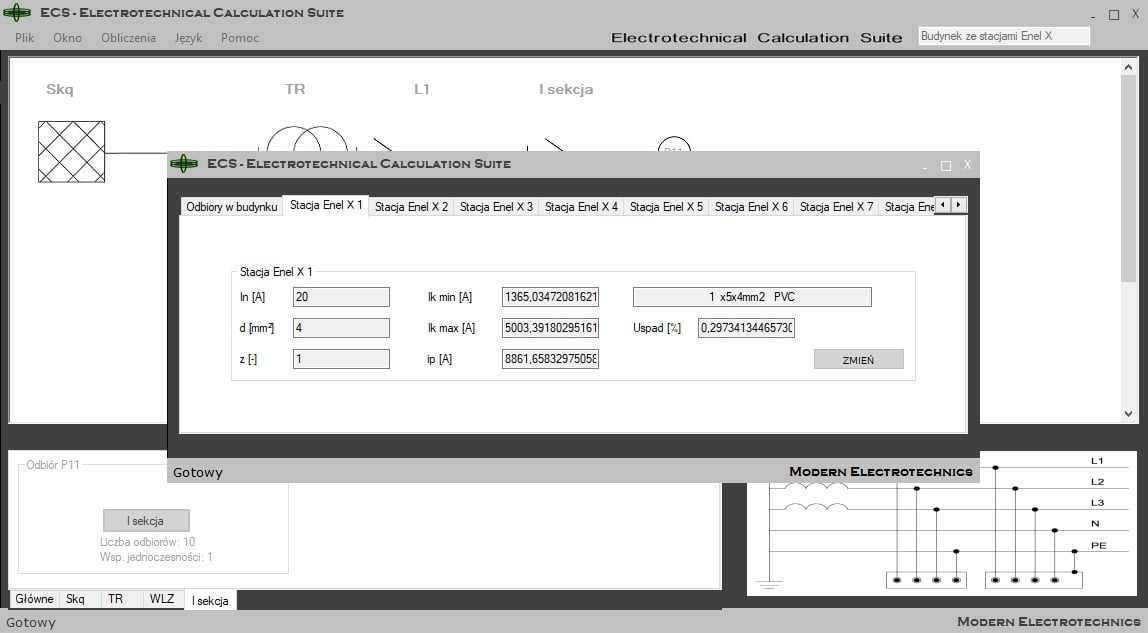Click the Skq label in the diagram

[59, 89]
